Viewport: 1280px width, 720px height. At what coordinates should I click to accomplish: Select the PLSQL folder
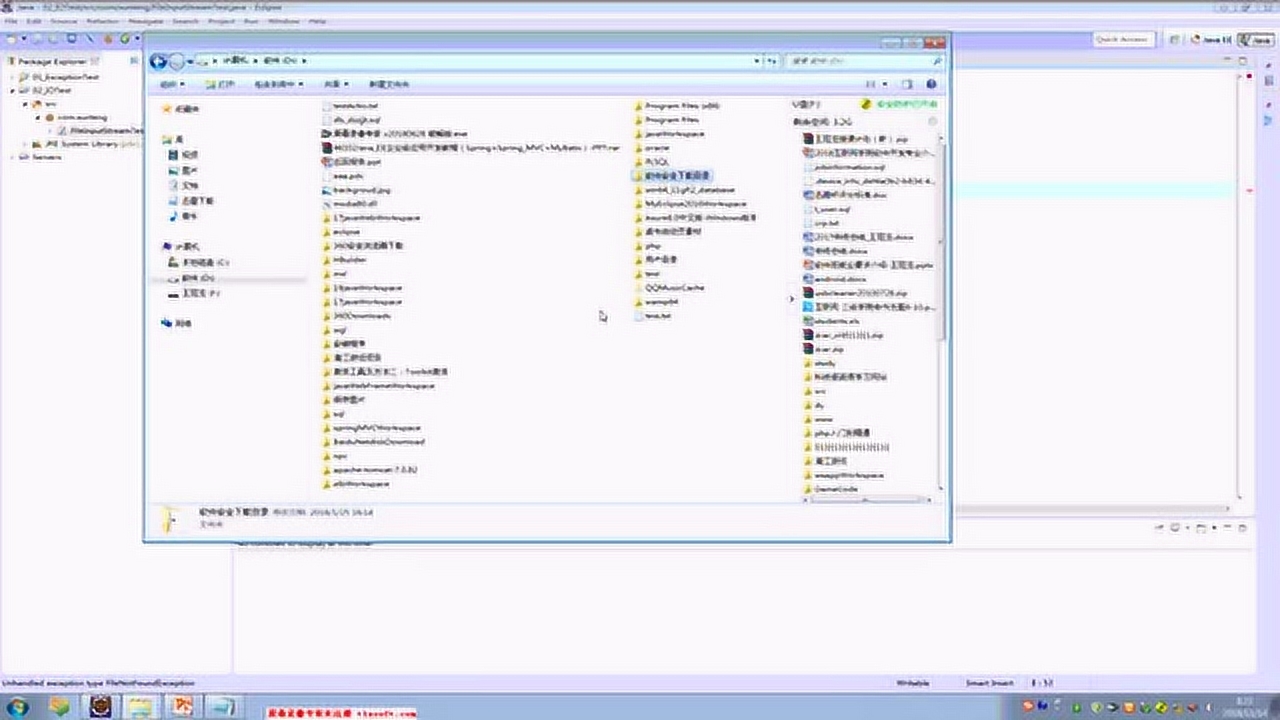click(651, 161)
